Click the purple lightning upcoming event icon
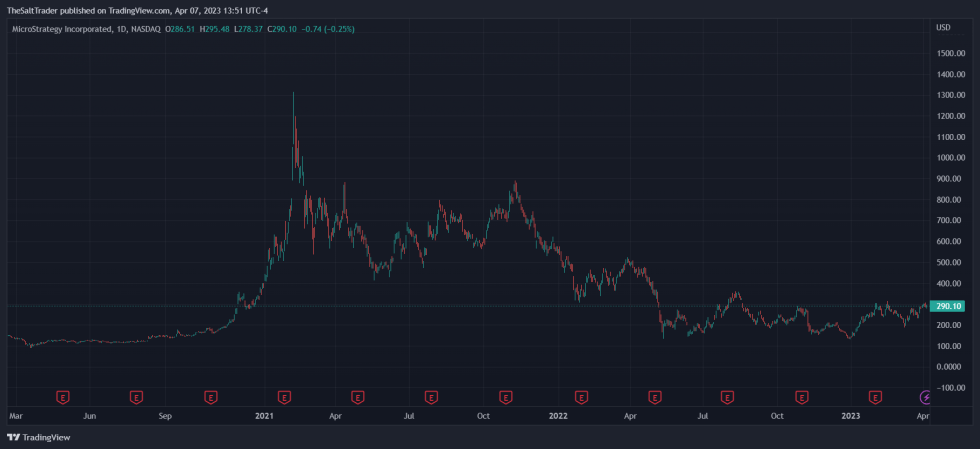 (925, 397)
